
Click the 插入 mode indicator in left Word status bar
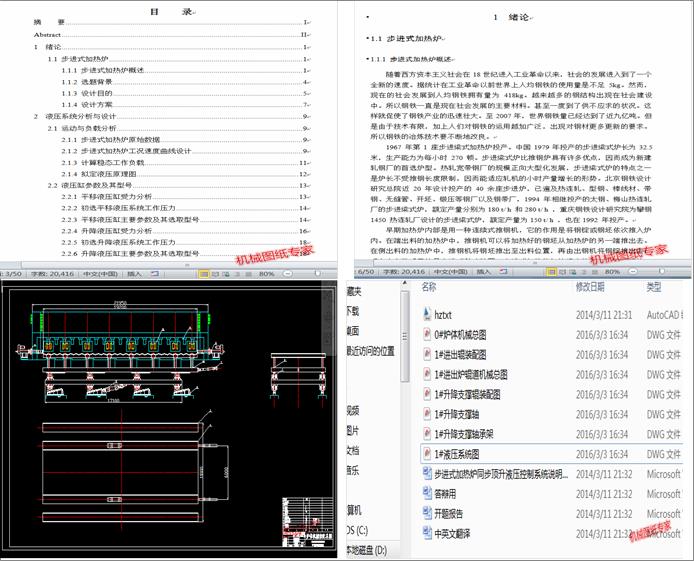[134, 274]
